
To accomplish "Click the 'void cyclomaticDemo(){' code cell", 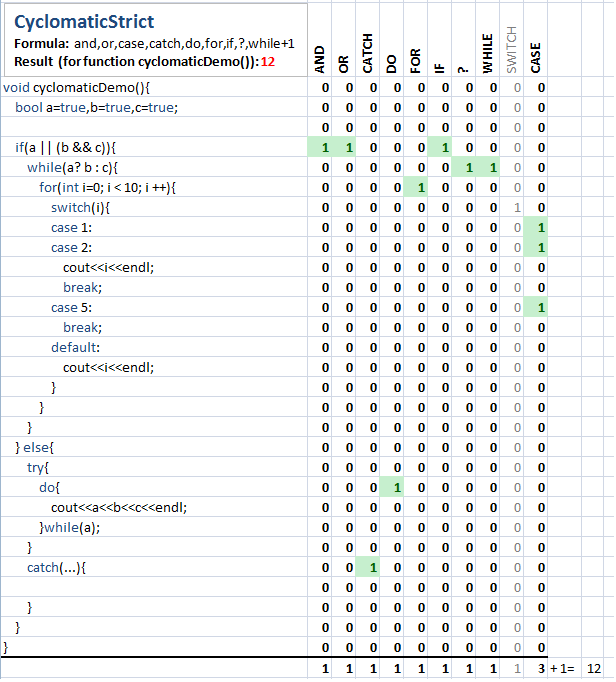I will click(154, 88).
